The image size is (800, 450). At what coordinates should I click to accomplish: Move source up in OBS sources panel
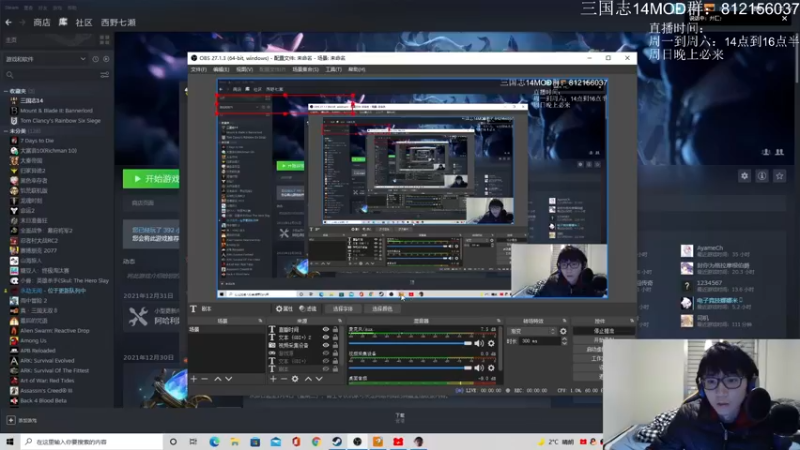308,379
